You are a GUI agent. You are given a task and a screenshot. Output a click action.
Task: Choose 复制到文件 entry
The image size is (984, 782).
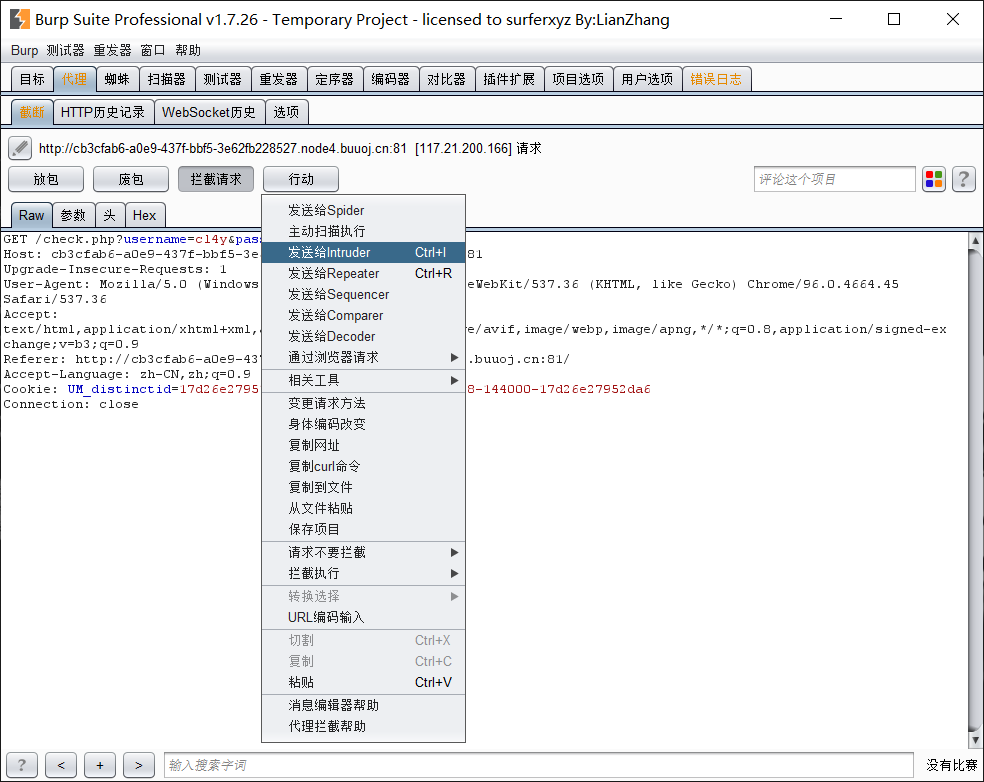[x=363, y=488]
